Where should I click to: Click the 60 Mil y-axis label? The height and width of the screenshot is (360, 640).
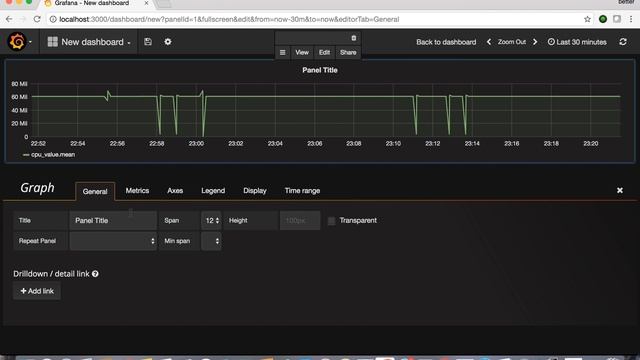point(20,97)
